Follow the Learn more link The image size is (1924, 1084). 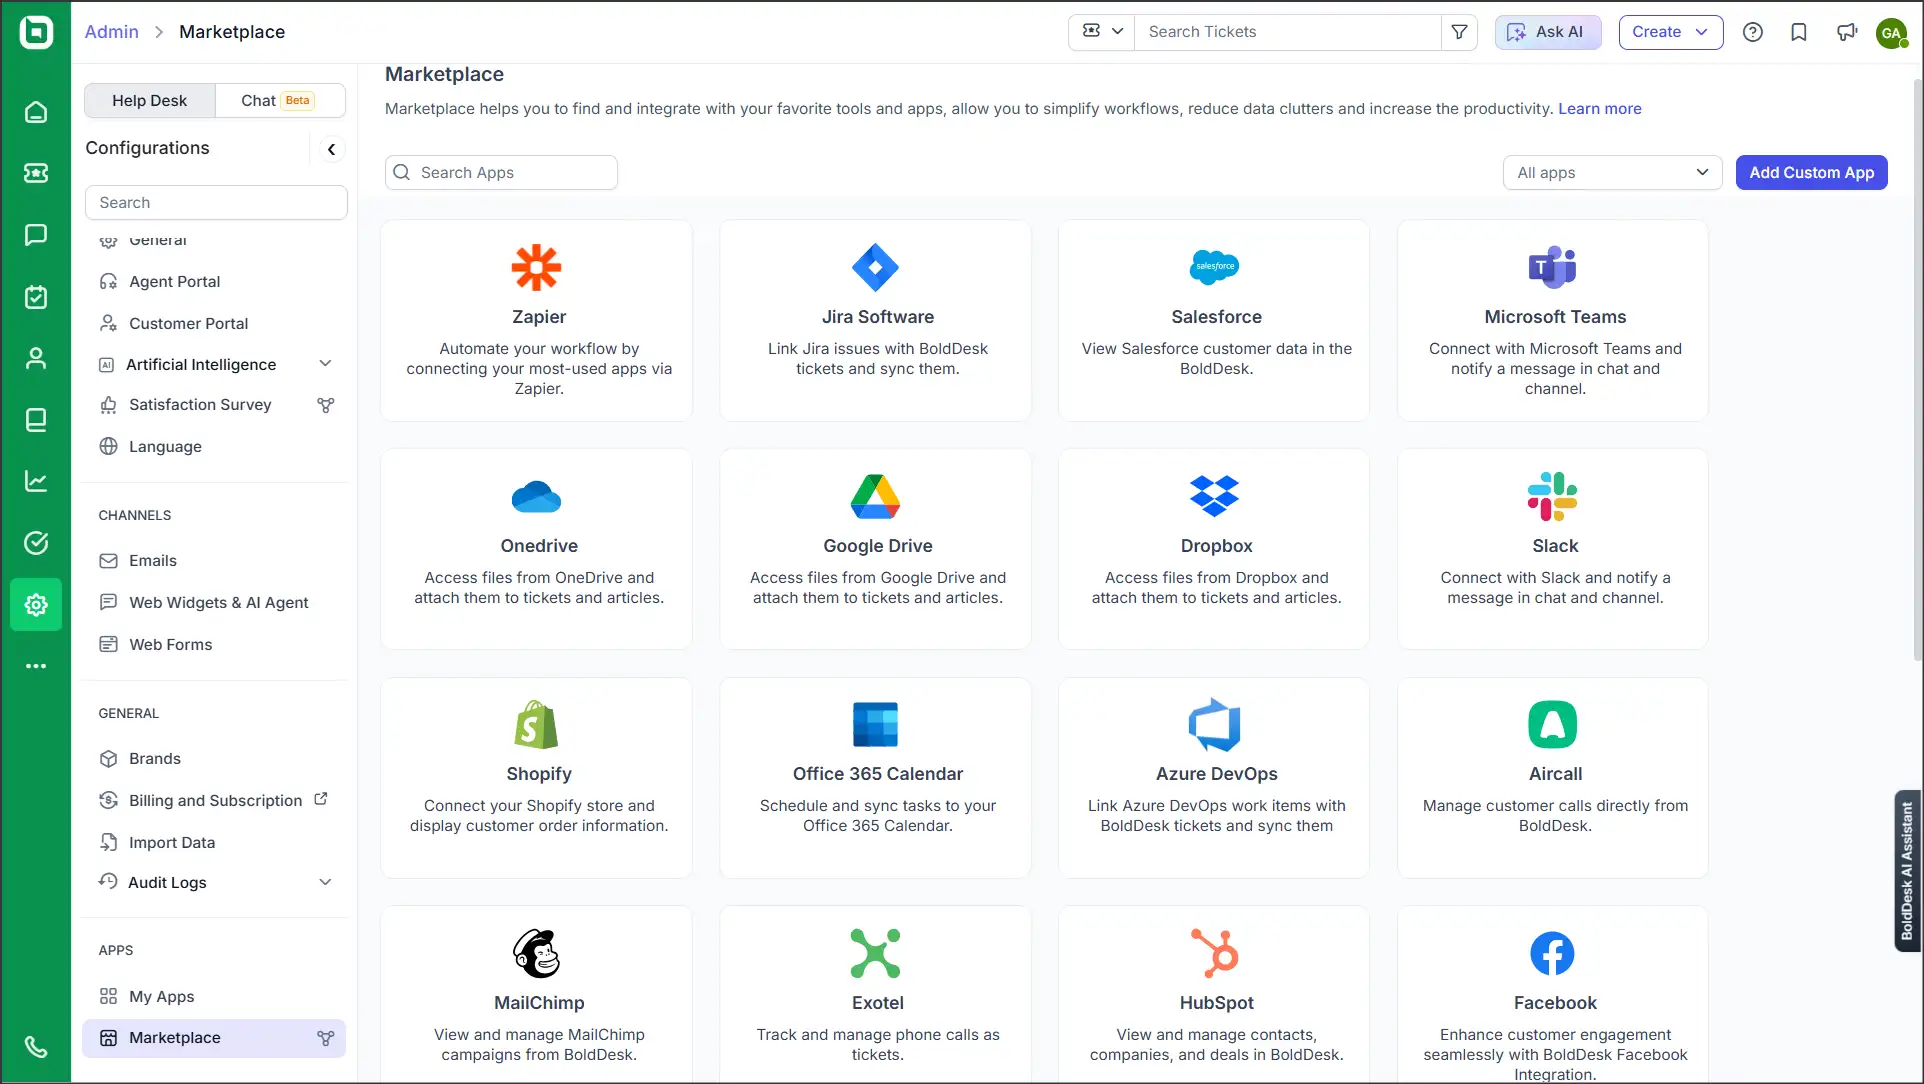tap(1599, 109)
